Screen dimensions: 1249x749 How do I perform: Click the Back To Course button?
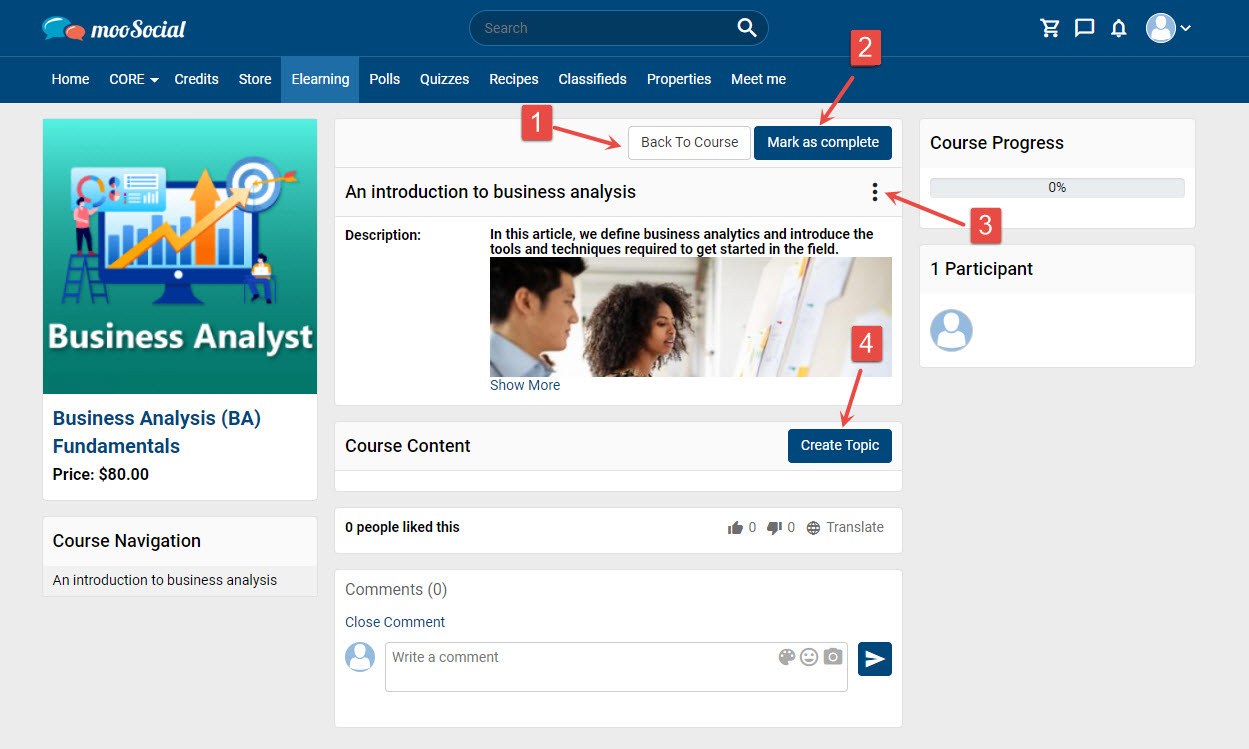click(x=689, y=142)
